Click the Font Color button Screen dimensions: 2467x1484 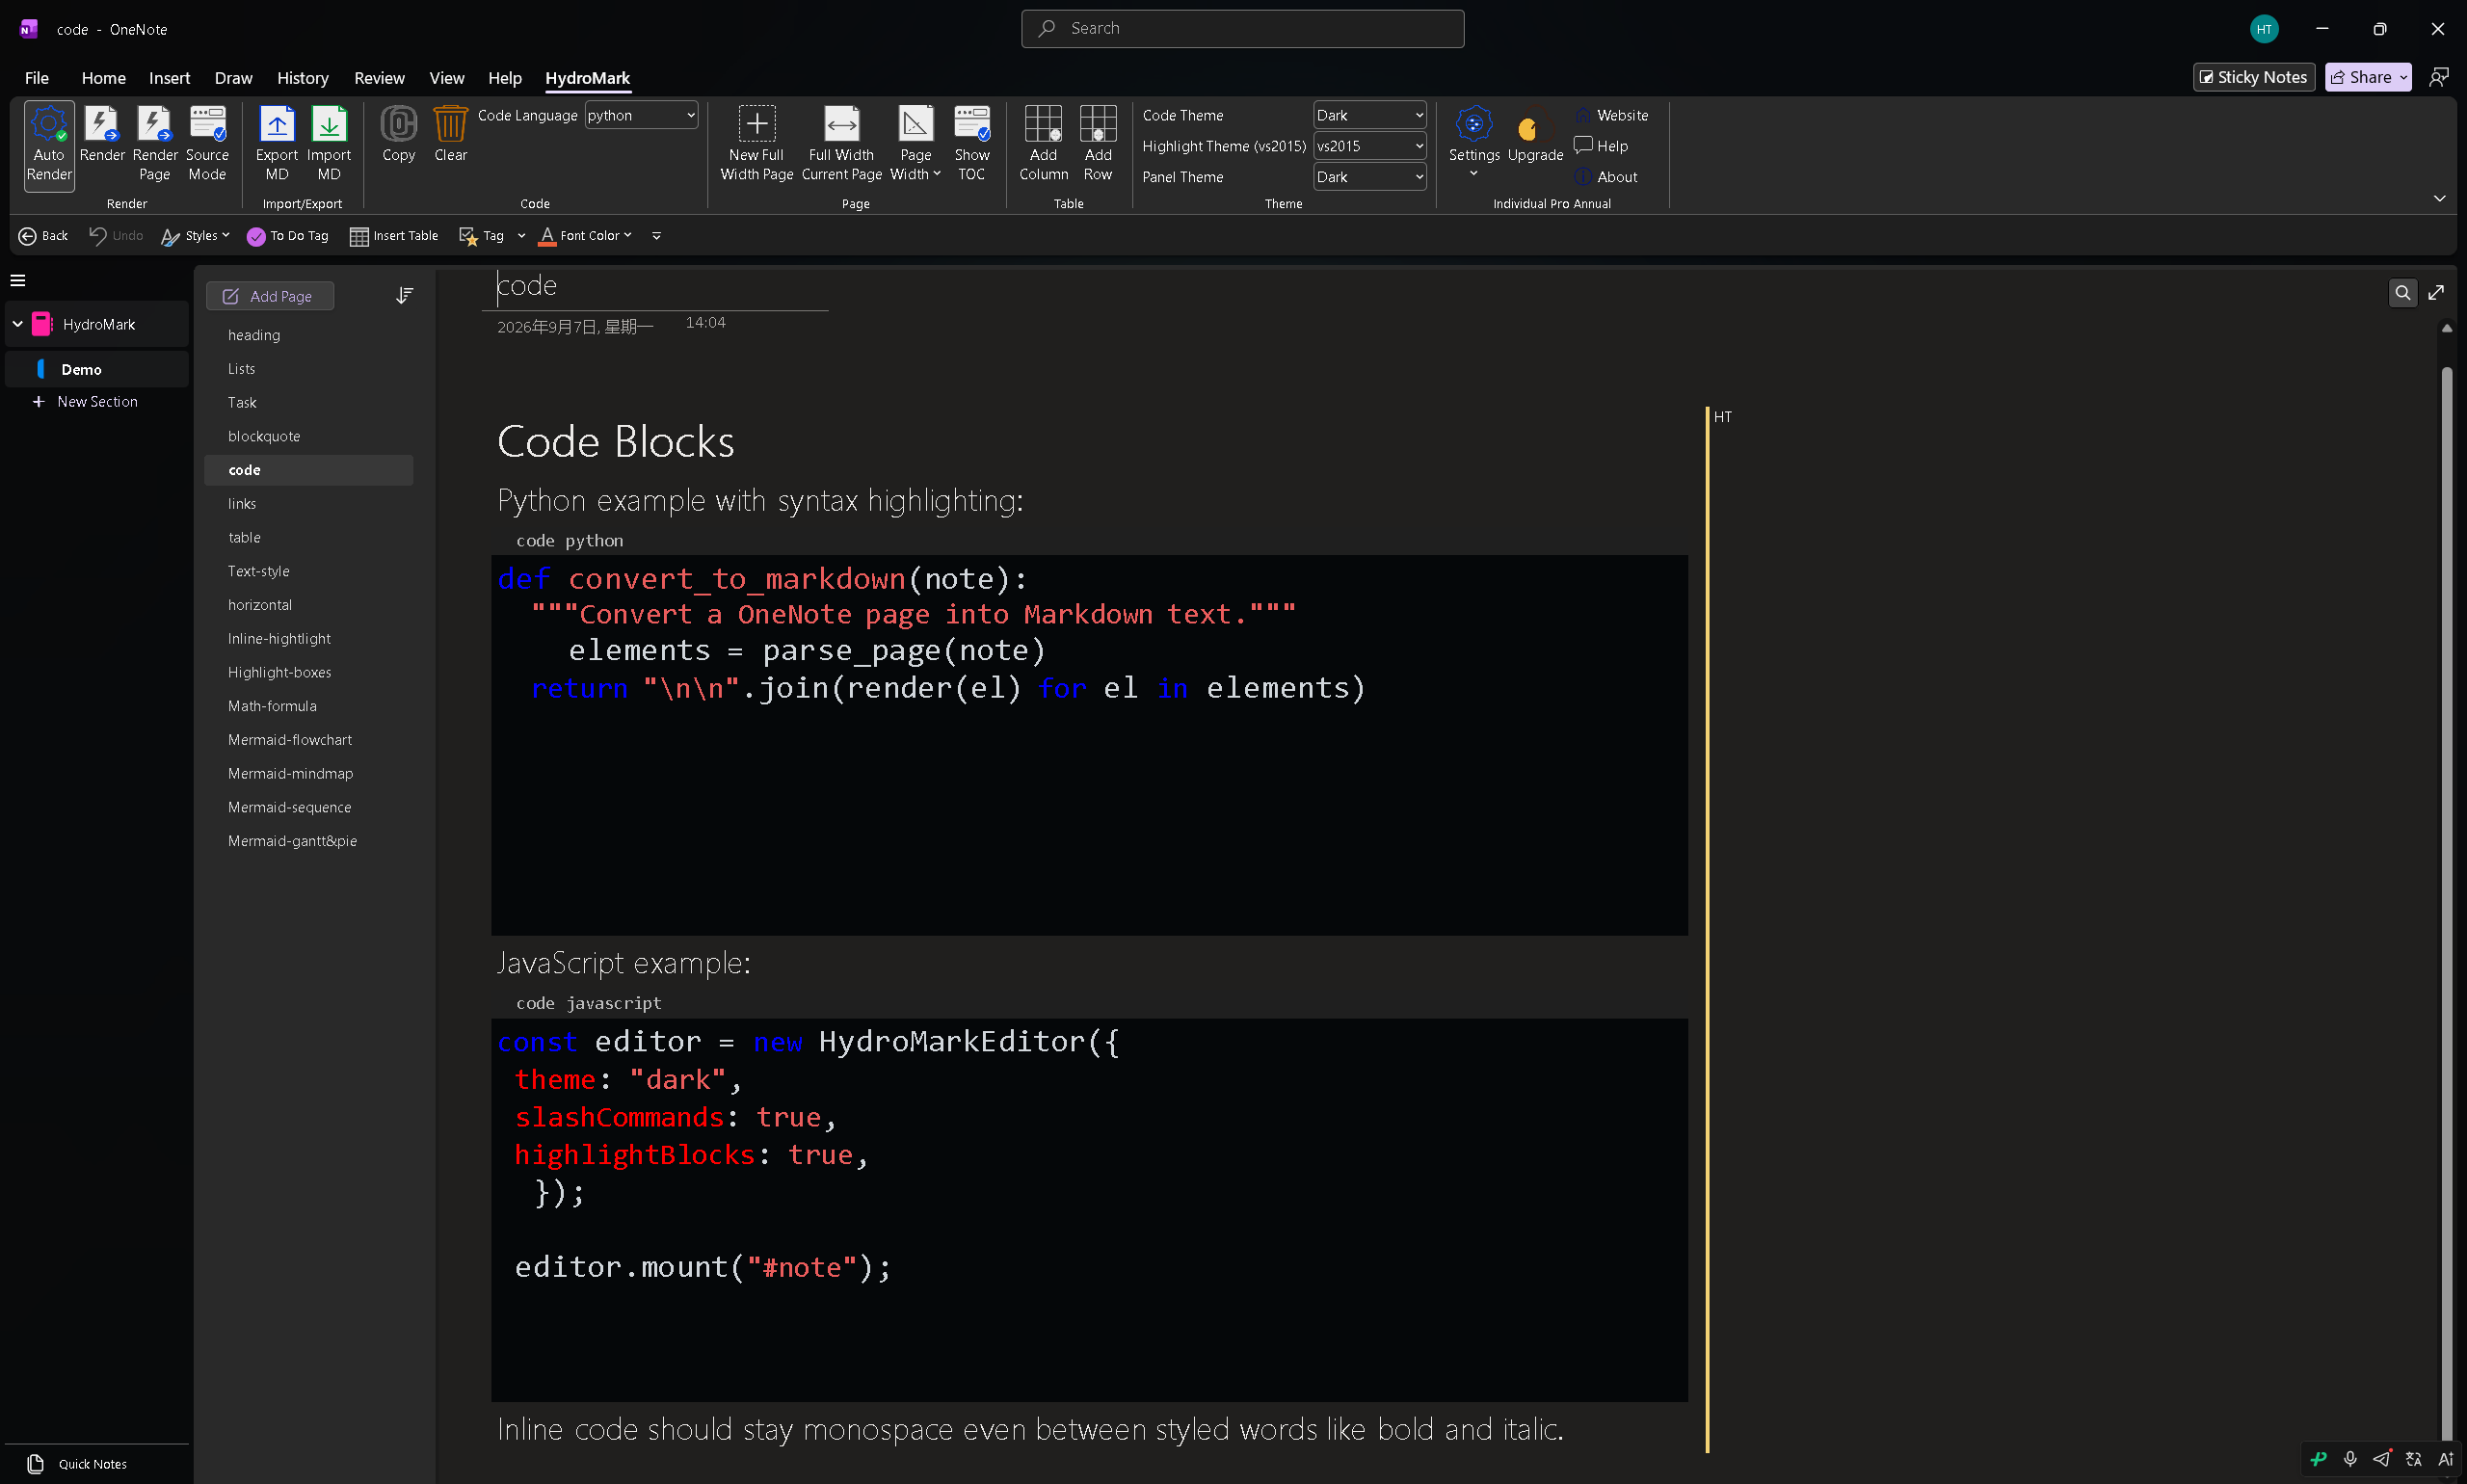(x=585, y=236)
